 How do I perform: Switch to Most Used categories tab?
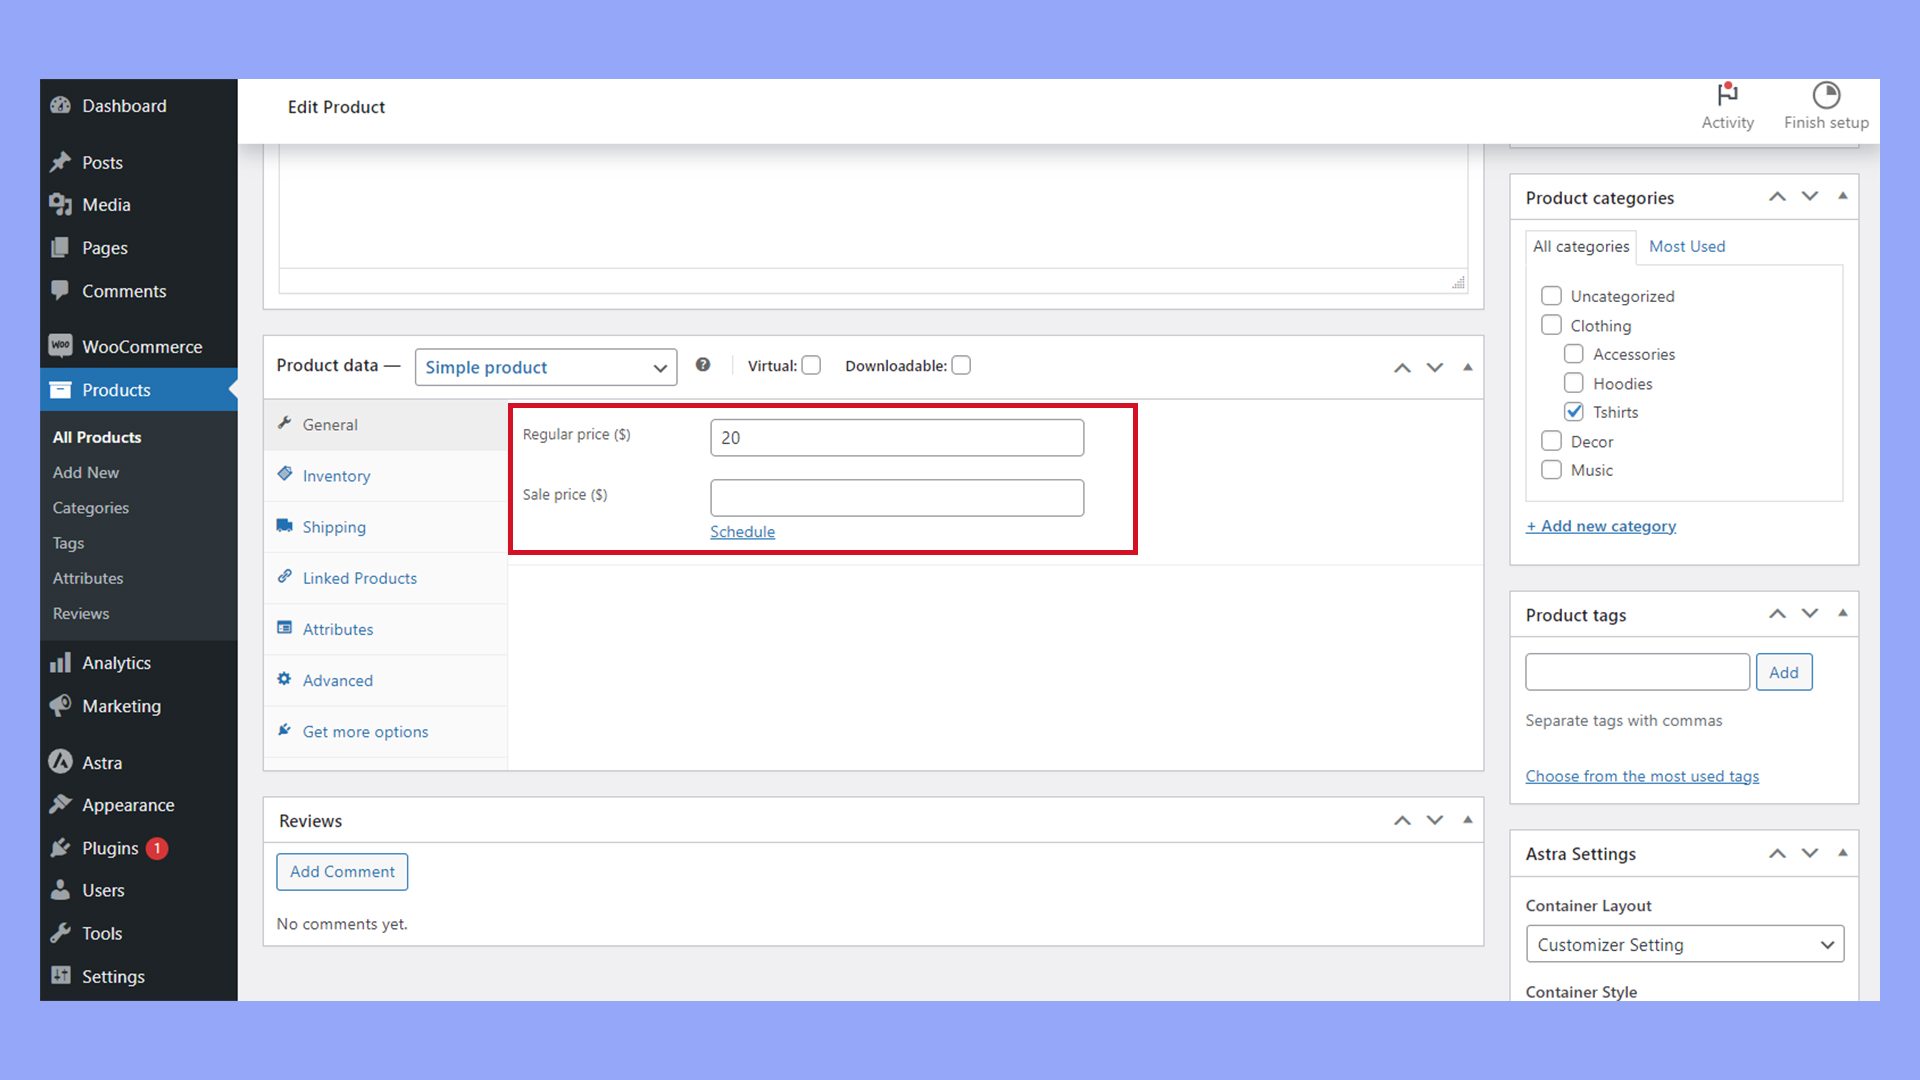click(1686, 247)
